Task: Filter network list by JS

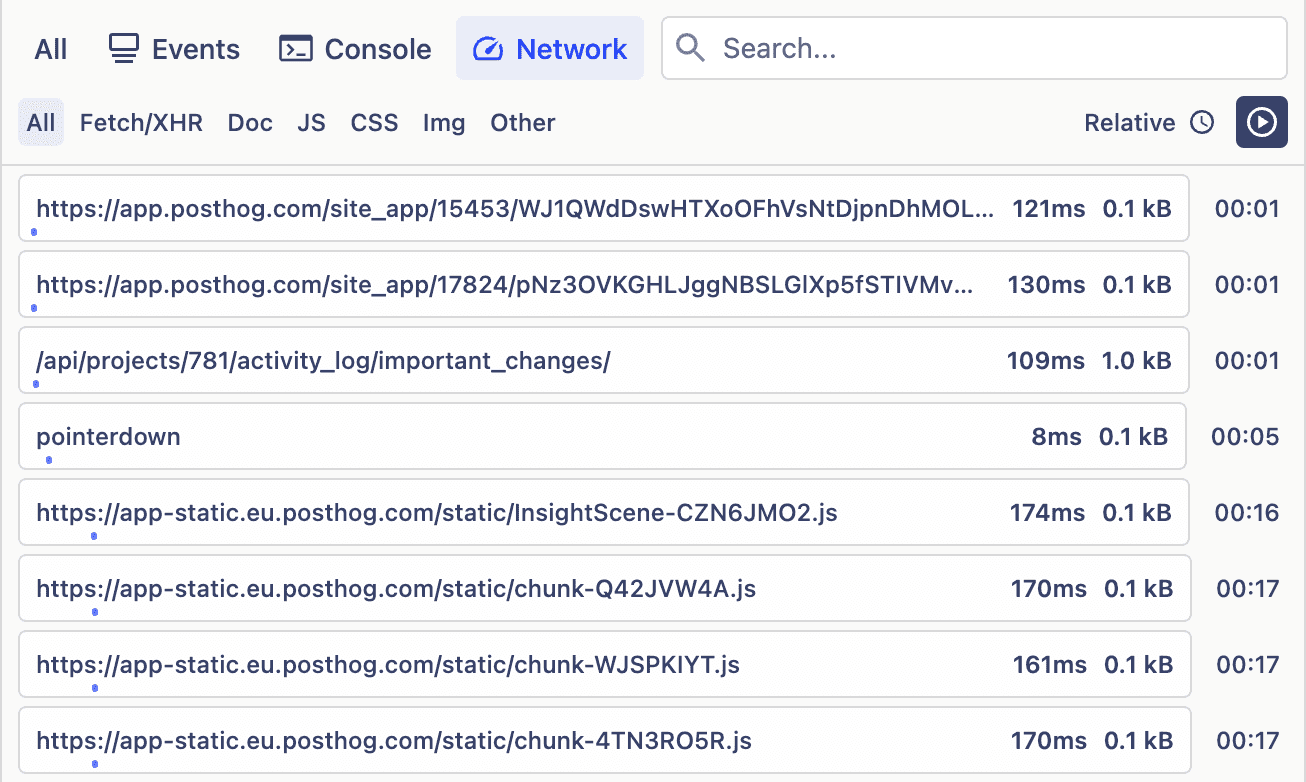Action: coord(311,123)
